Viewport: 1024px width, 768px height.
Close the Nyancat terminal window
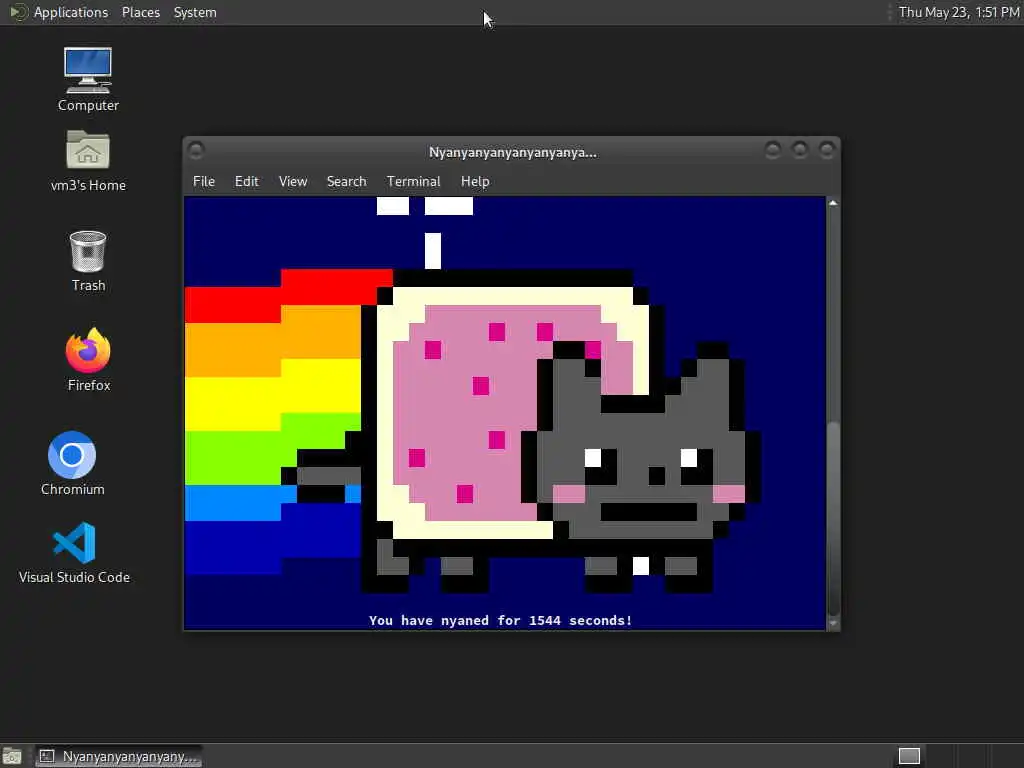click(827, 150)
